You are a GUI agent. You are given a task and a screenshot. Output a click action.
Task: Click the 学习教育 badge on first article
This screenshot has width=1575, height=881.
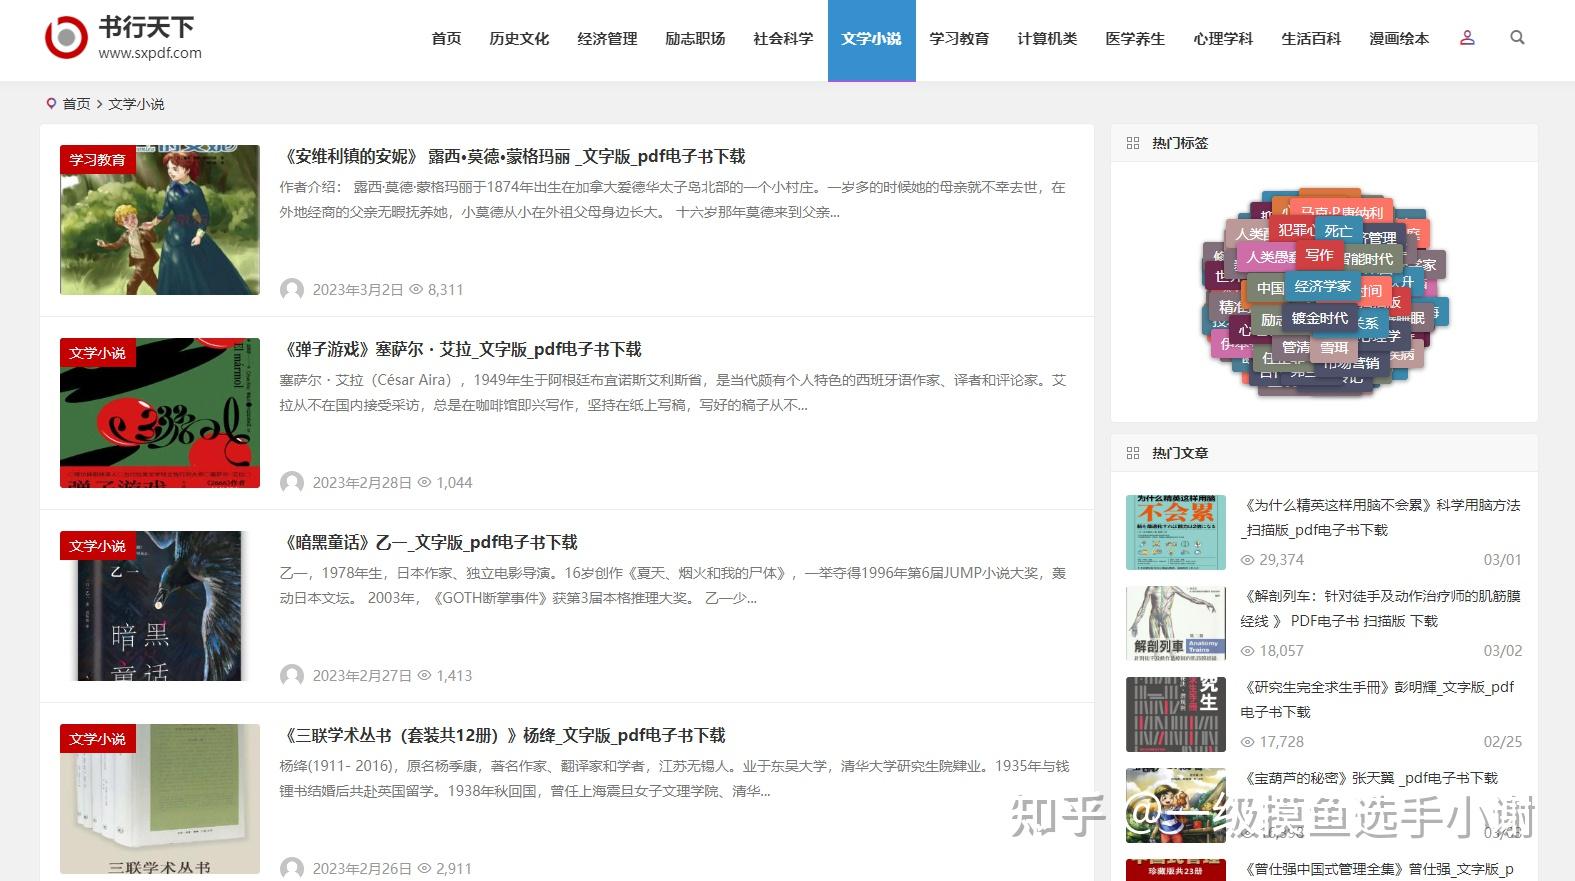pos(97,160)
